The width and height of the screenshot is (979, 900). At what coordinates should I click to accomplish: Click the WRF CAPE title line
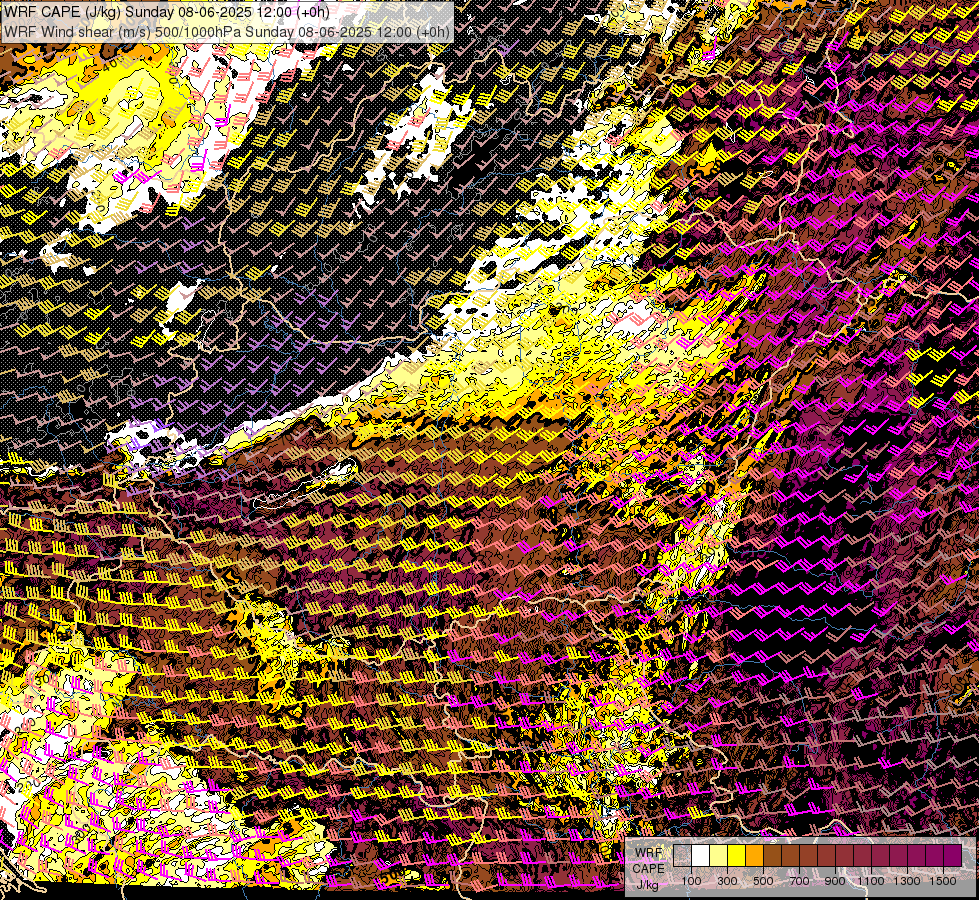click(x=167, y=12)
